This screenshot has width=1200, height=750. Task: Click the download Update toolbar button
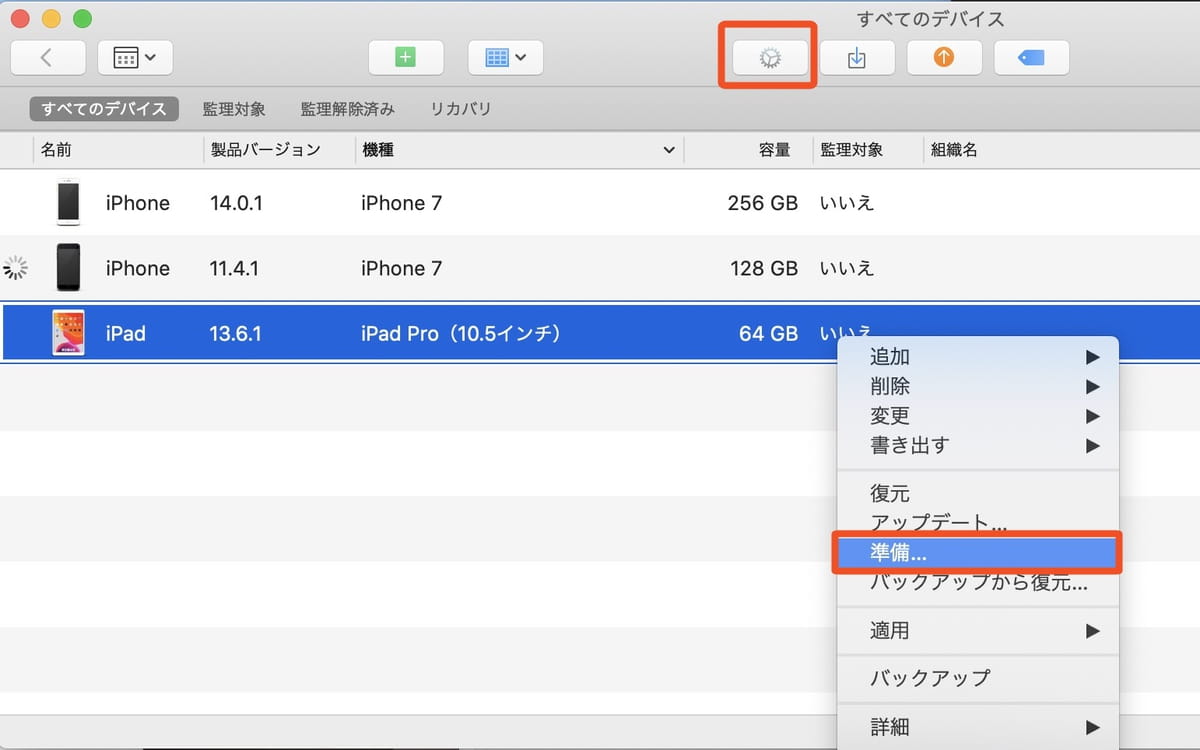(857, 58)
